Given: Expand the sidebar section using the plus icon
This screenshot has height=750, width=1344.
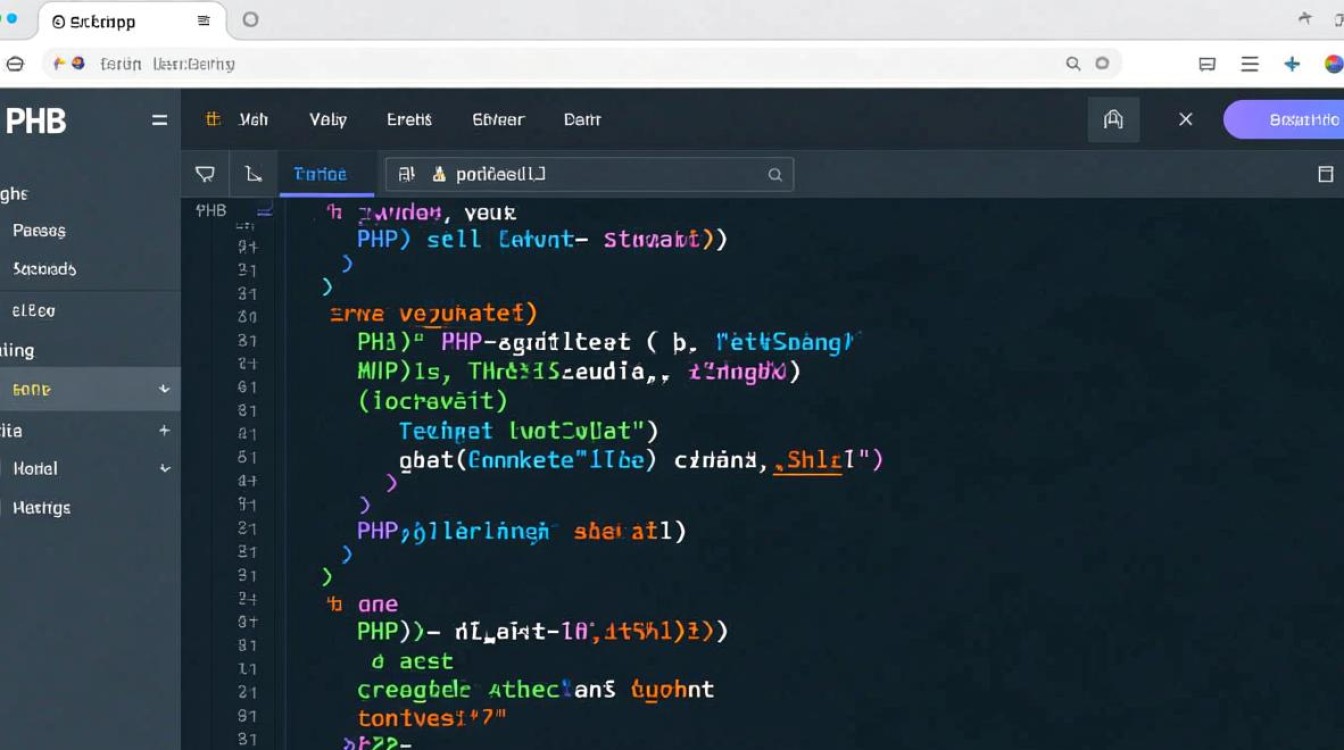Looking at the screenshot, I should pos(164,430).
